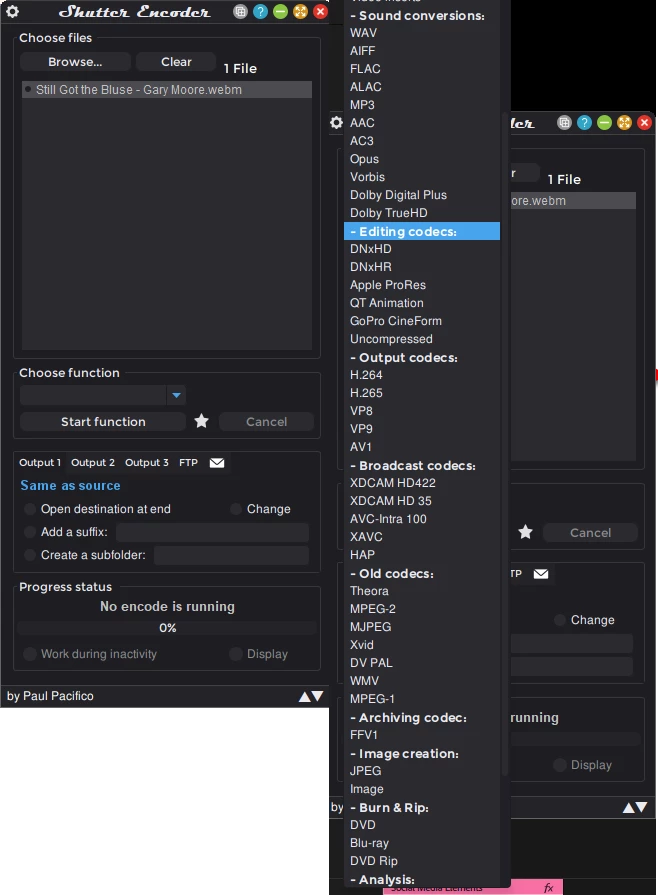Screen dimensions: 658x895
Task: Choose FLAC sound conversion
Action: (x=365, y=69)
